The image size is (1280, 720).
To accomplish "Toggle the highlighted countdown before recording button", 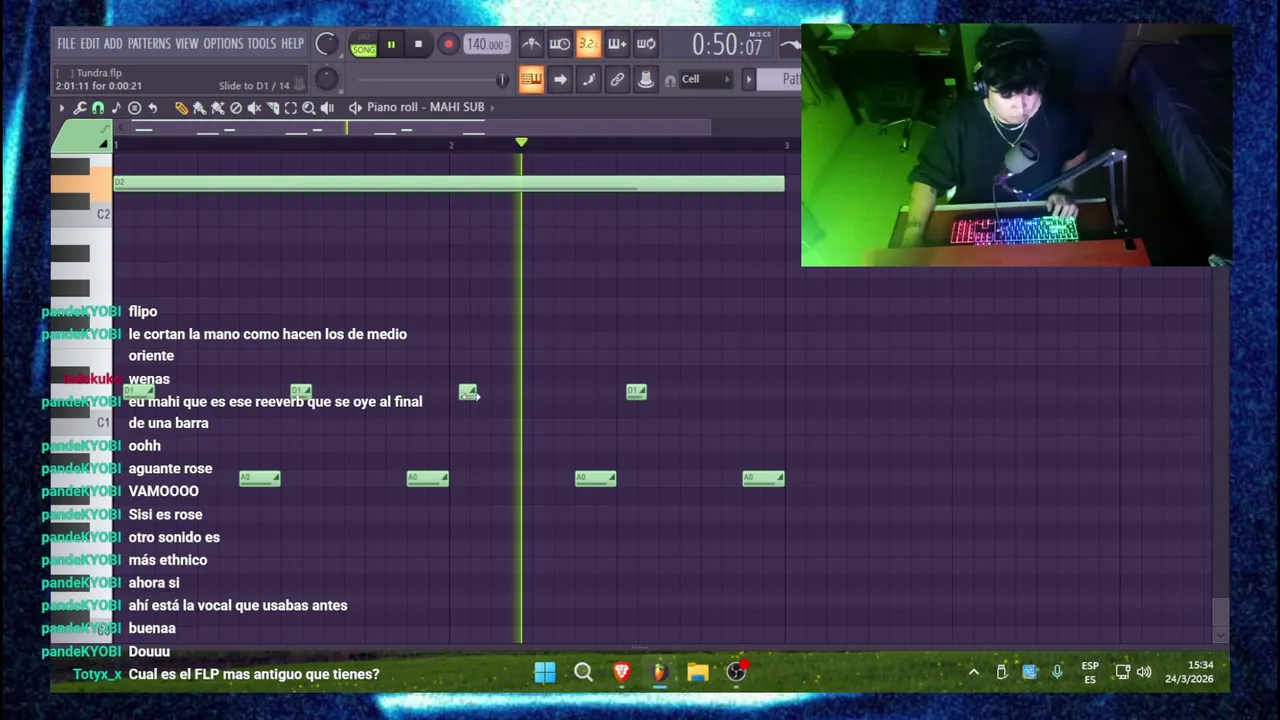I will click(588, 44).
